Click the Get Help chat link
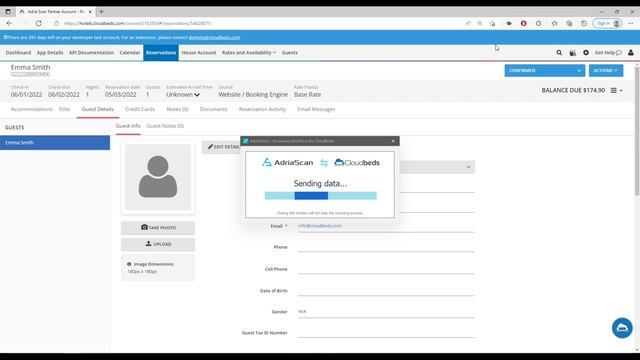 click(x=608, y=53)
